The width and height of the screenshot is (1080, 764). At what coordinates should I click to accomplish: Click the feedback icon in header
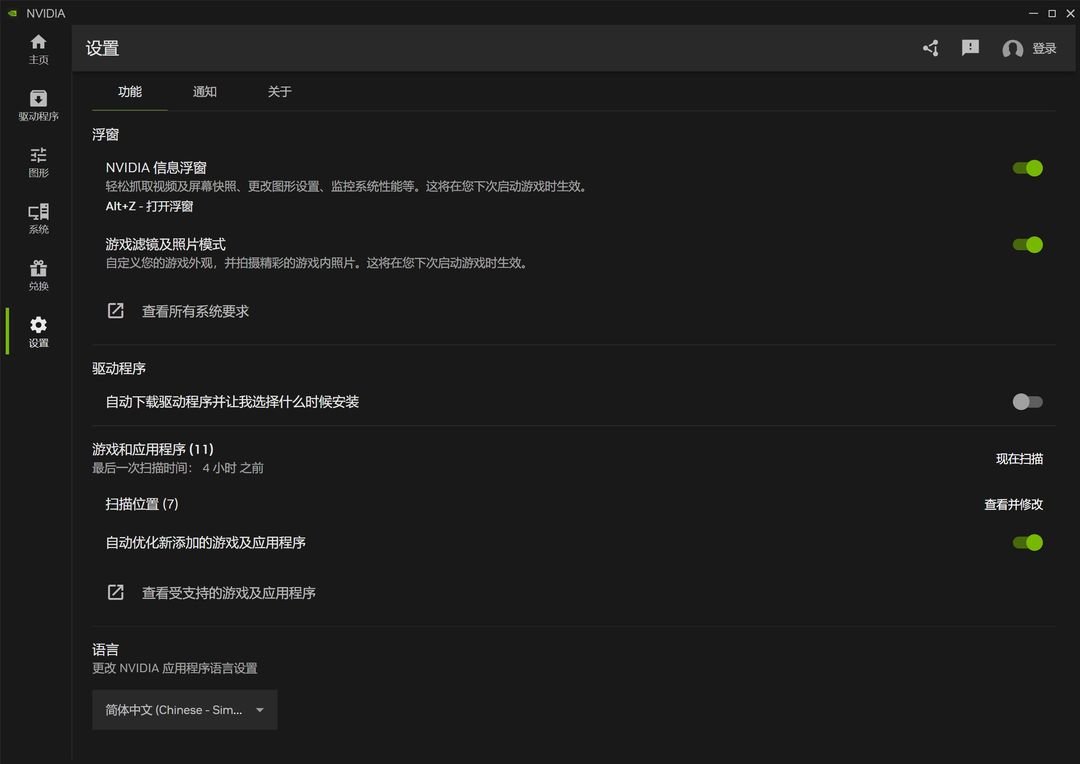pyautogui.click(x=970, y=48)
